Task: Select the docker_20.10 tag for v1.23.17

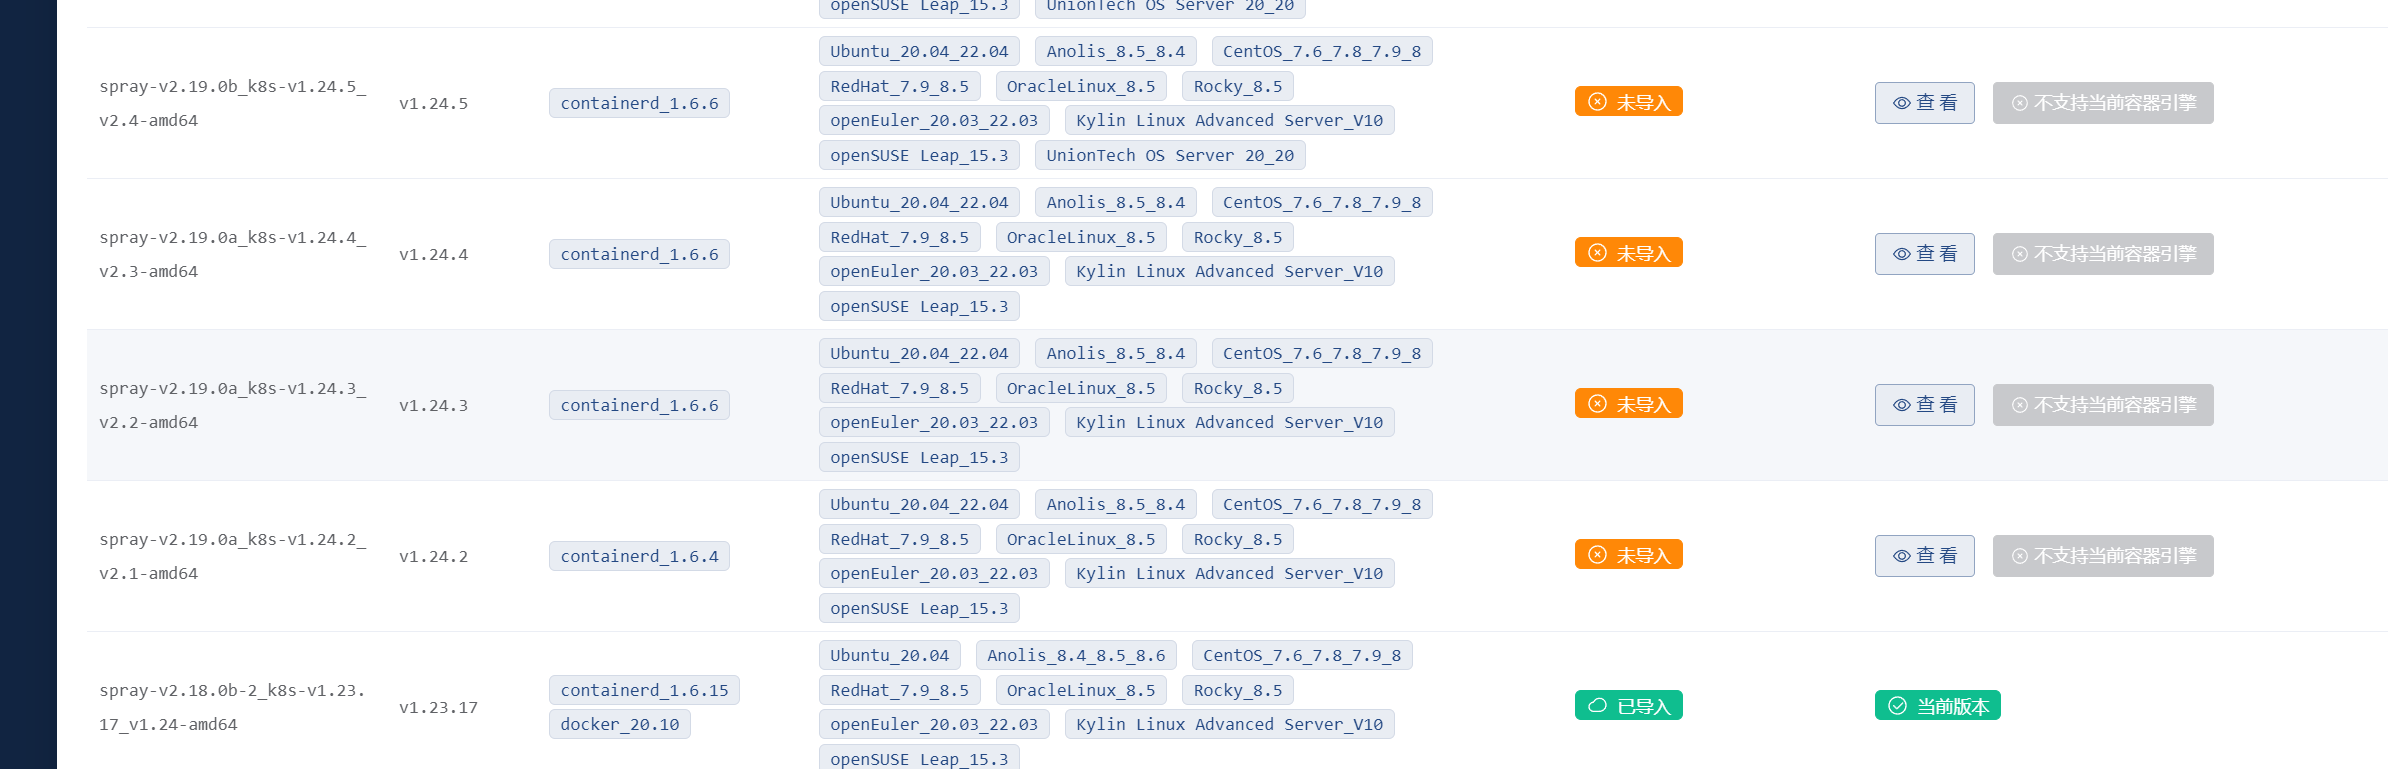Action: pos(620,724)
